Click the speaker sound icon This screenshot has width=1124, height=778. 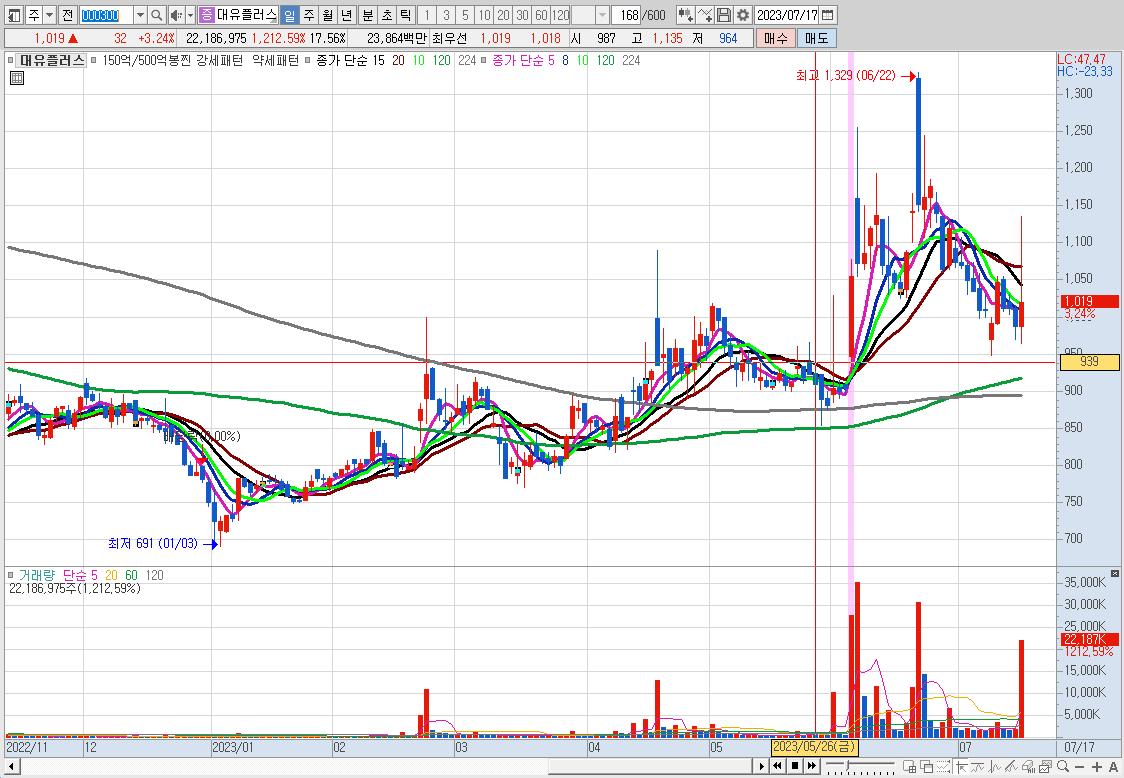[176, 14]
